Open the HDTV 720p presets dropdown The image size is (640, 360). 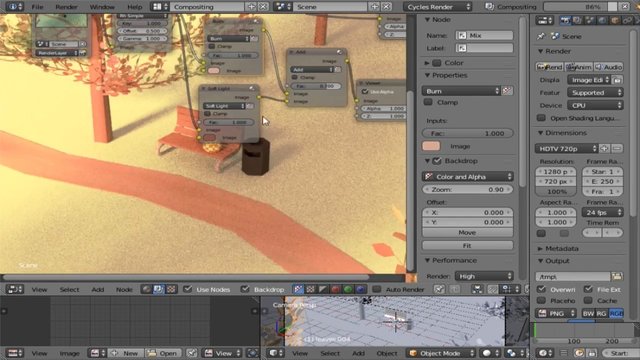pos(567,148)
